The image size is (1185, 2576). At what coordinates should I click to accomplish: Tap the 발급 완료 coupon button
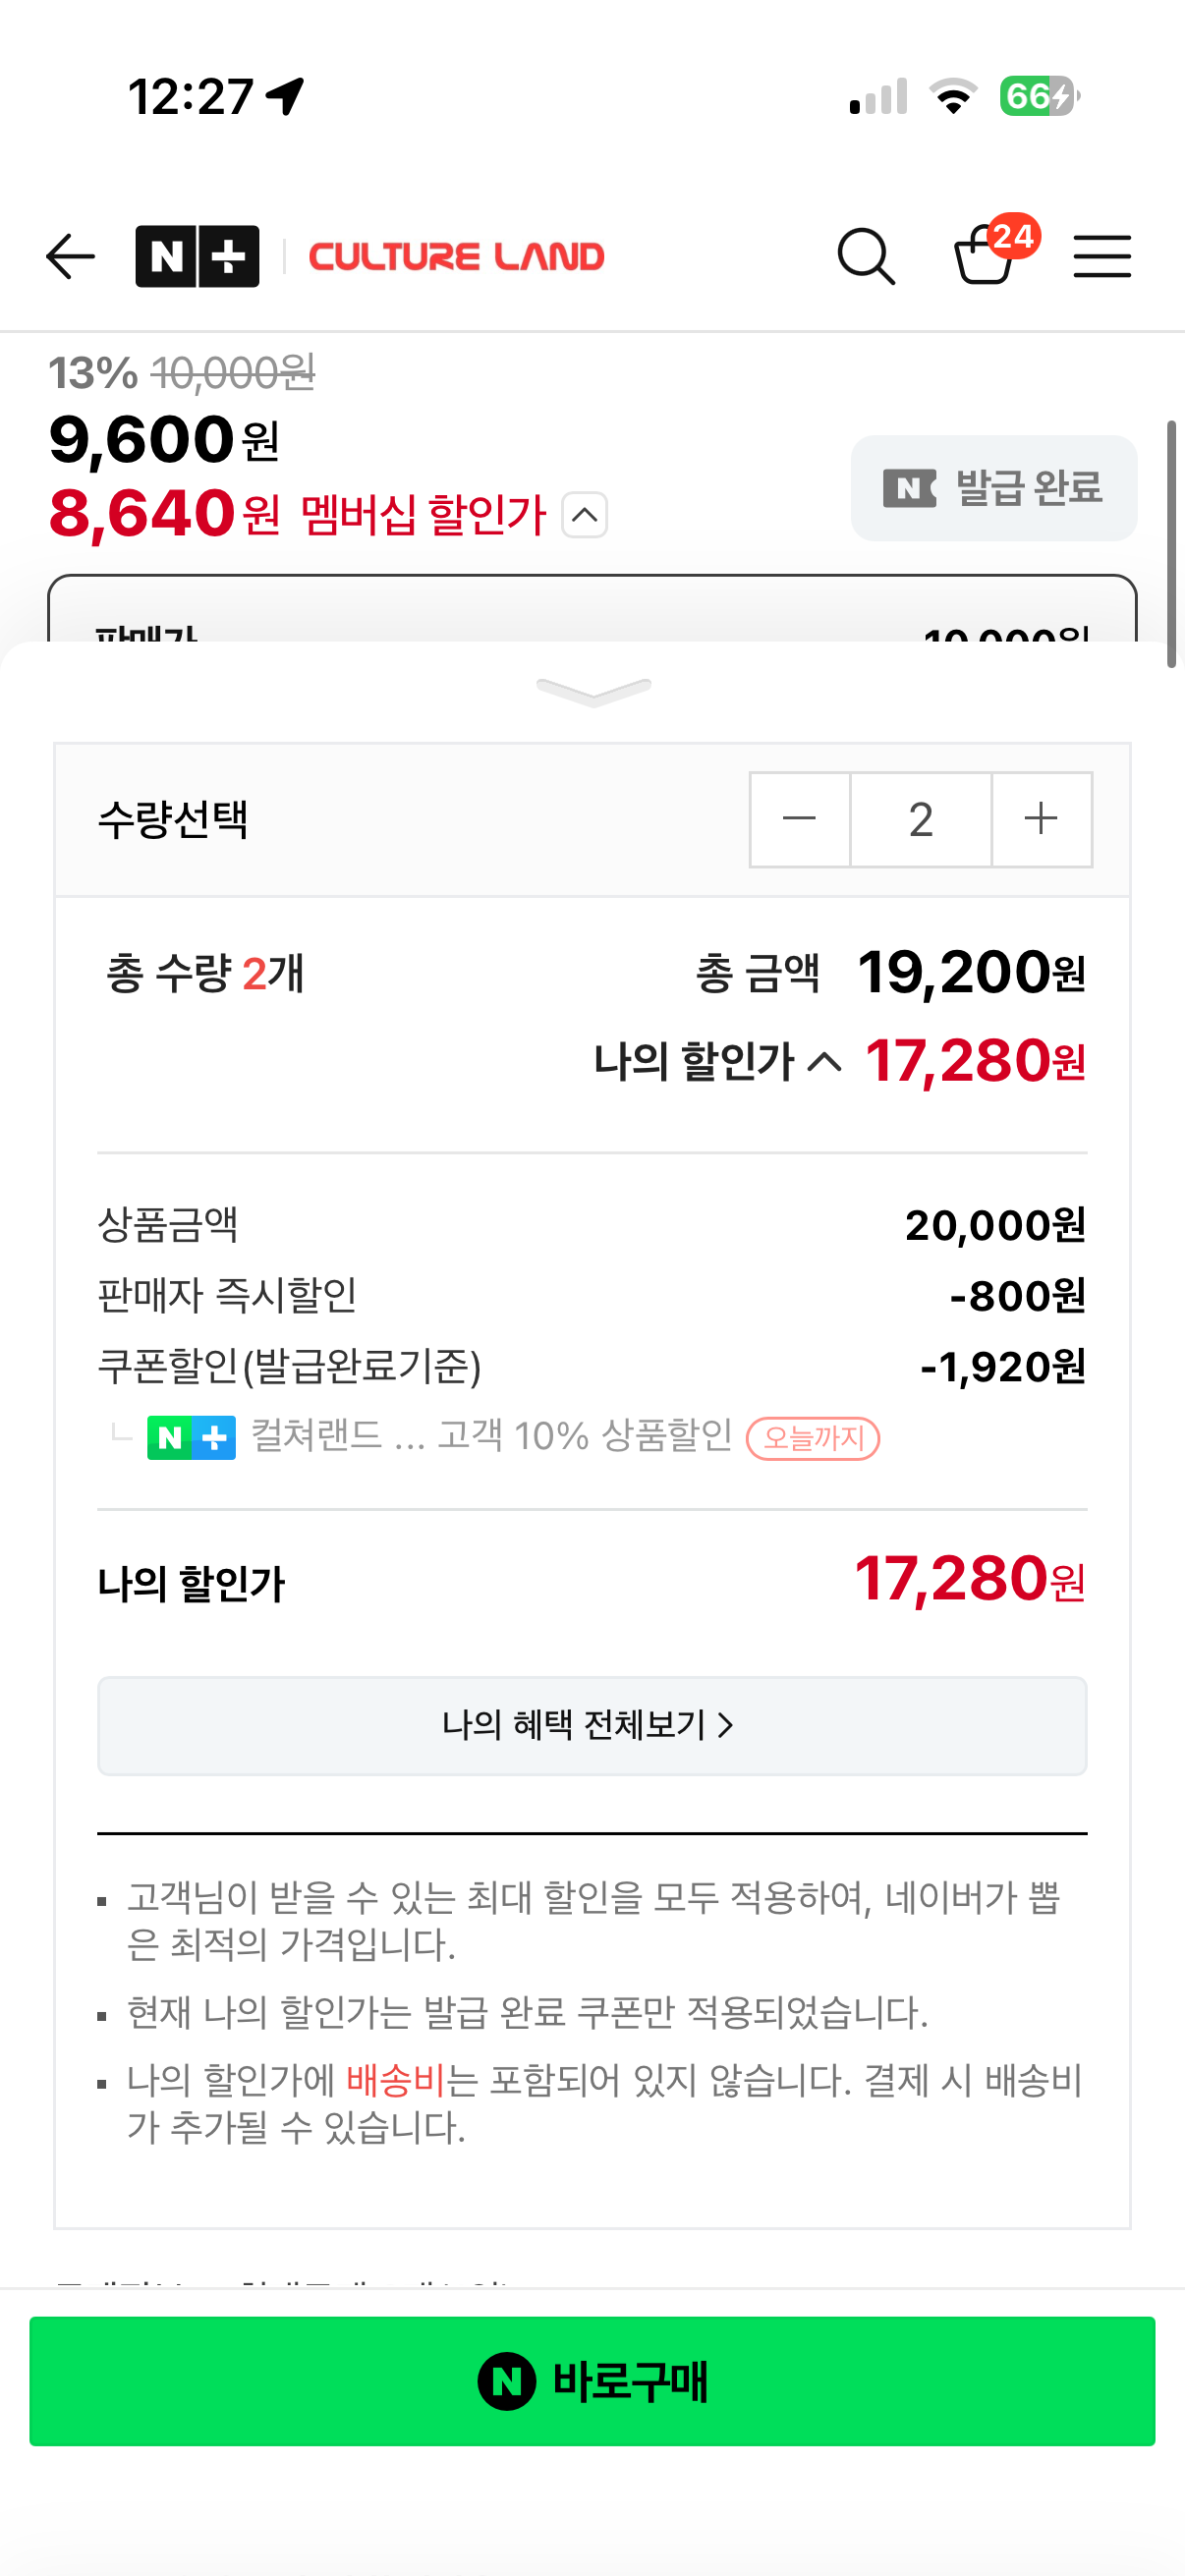tap(993, 488)
